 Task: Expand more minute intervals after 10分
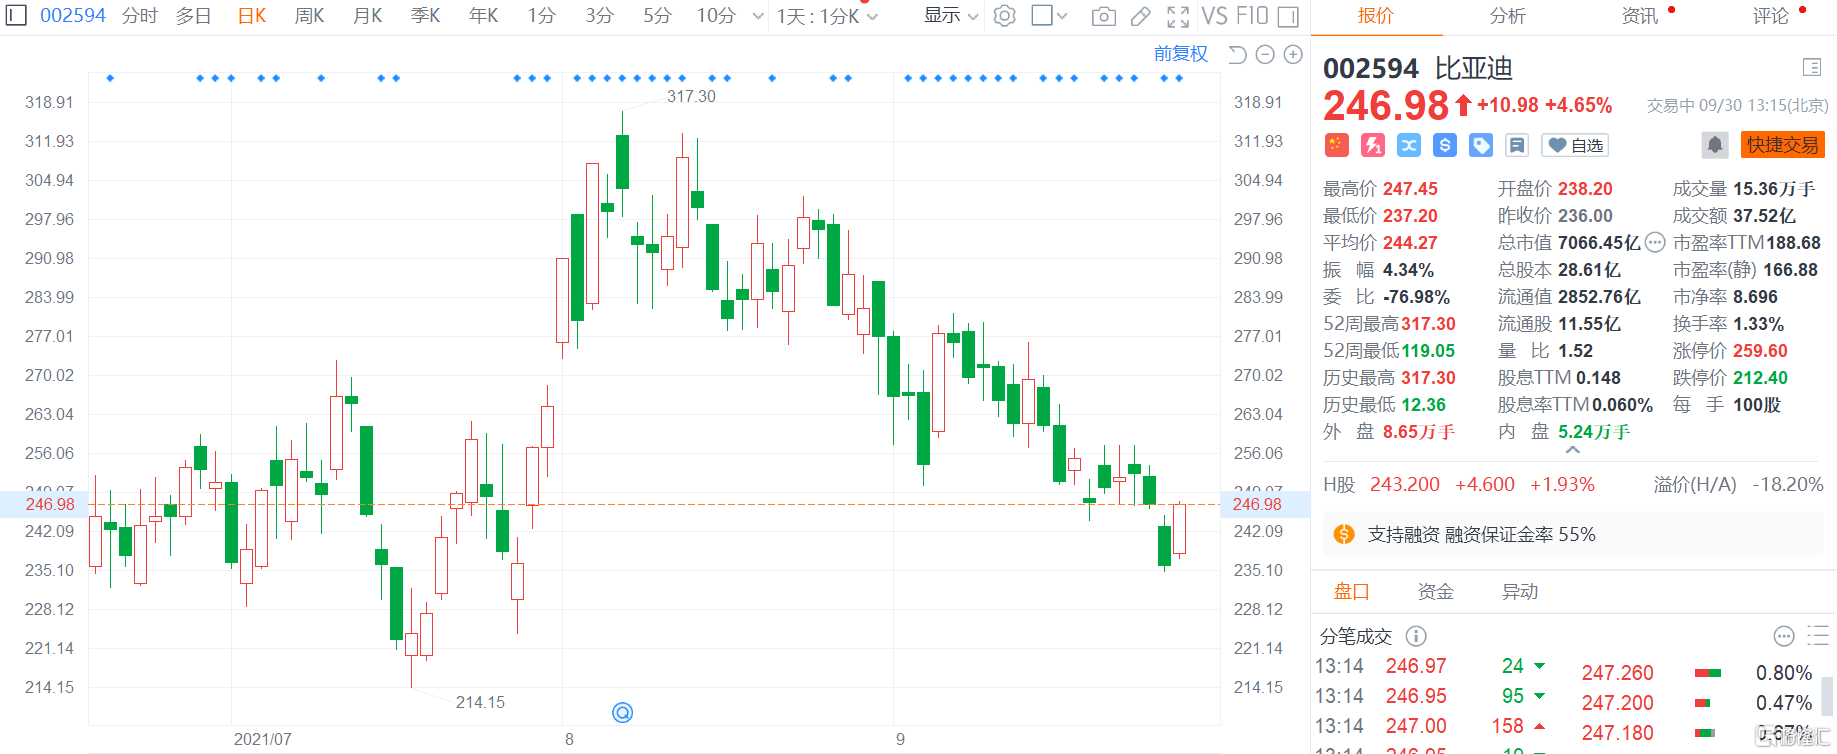[x=758, y=16]
